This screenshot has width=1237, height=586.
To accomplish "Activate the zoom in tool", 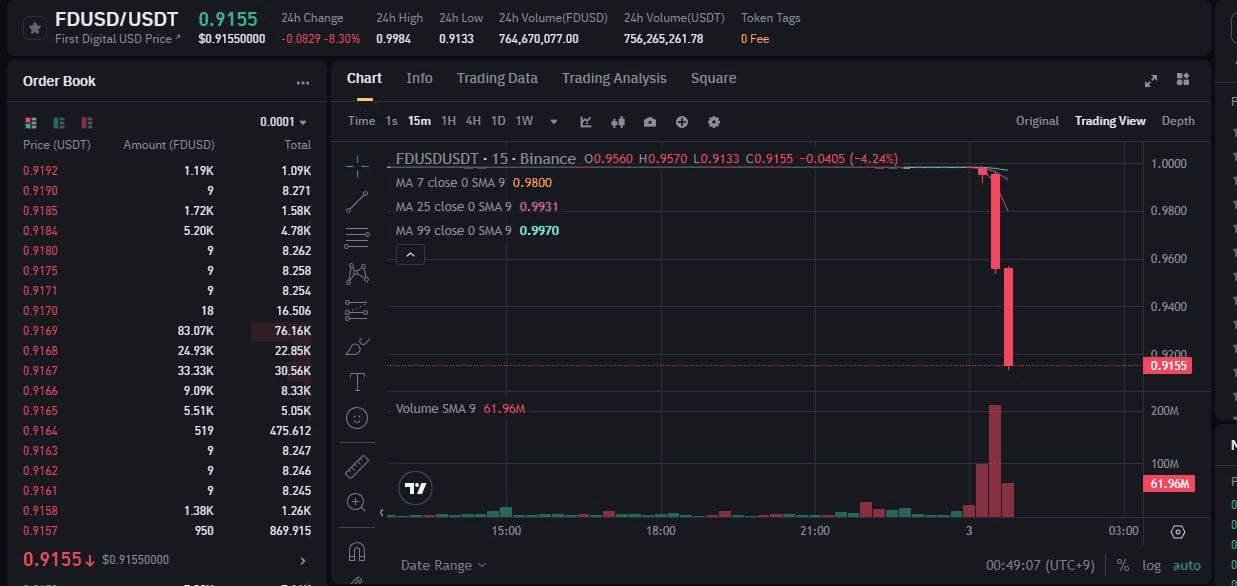I will click(357, 502).
